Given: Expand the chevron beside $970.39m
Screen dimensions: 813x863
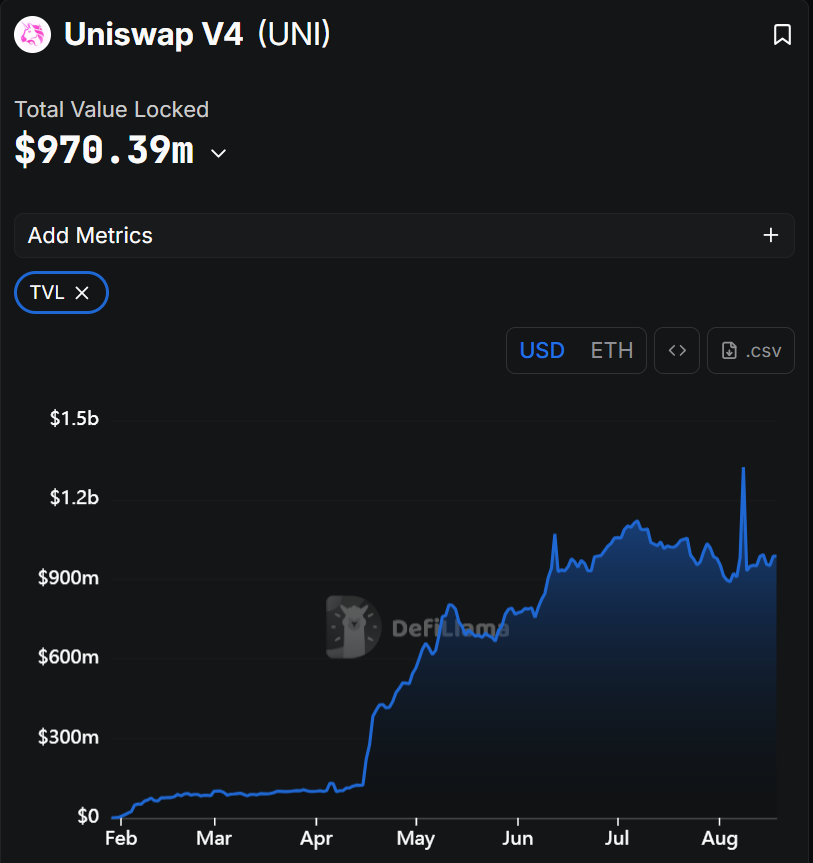Looking at the screenshot, I should 218,153.
